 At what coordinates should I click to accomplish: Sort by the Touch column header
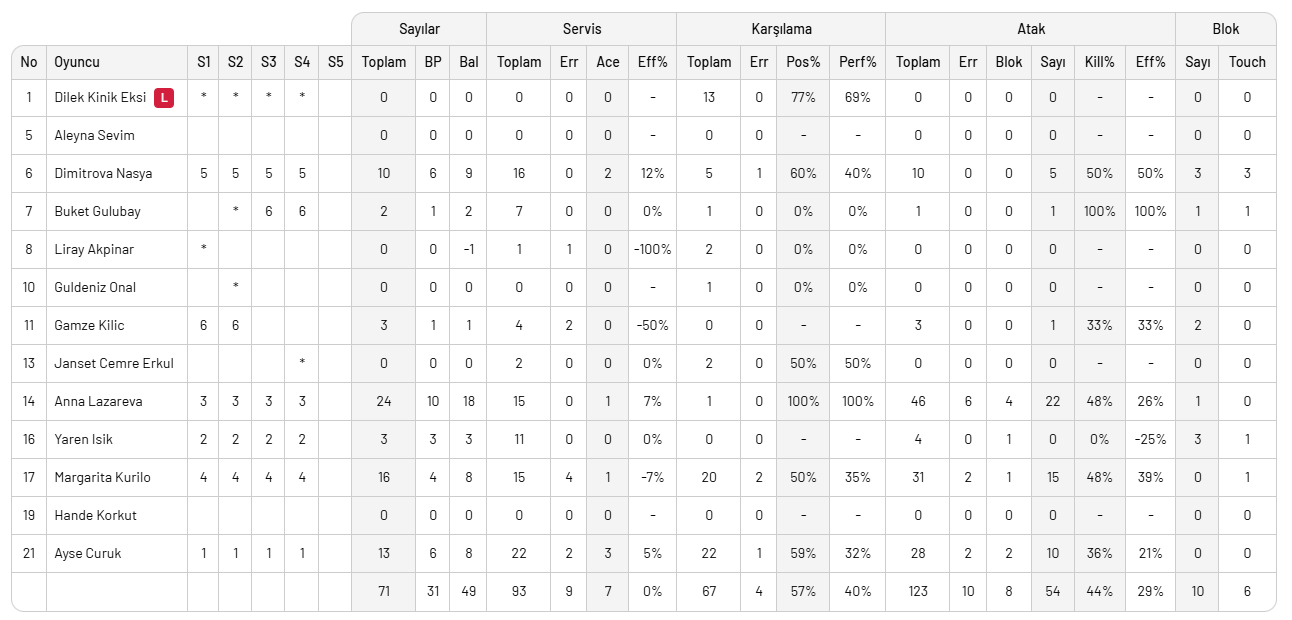[1247, 62]
